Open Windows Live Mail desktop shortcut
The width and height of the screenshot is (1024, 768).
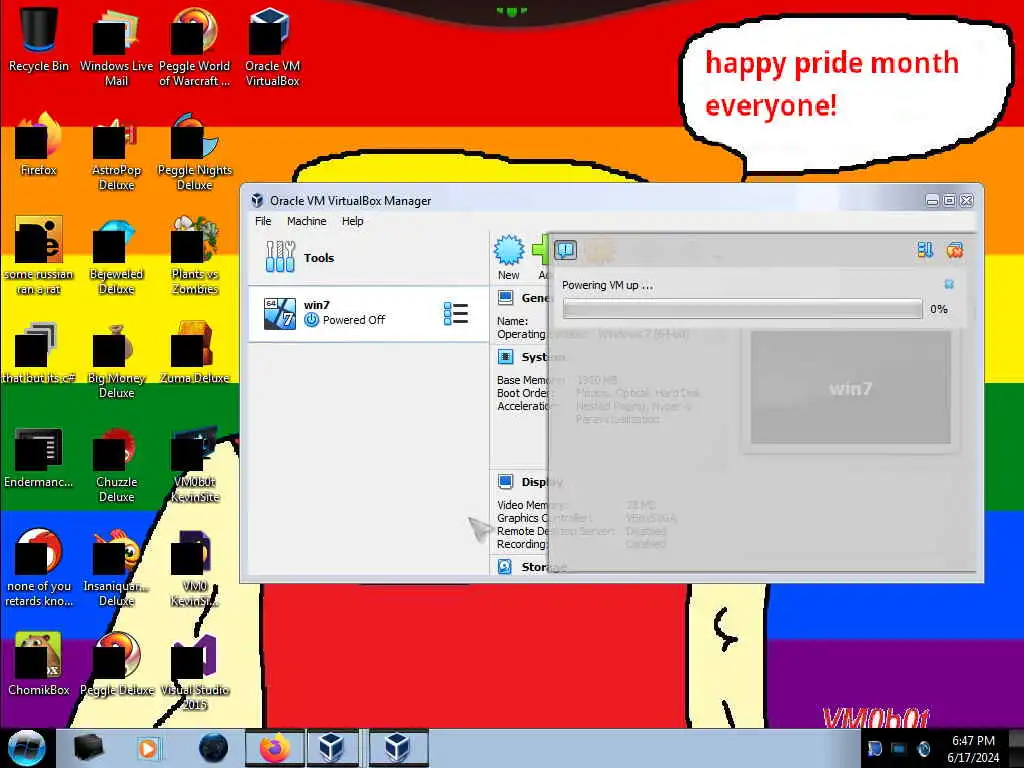[116, 46]
